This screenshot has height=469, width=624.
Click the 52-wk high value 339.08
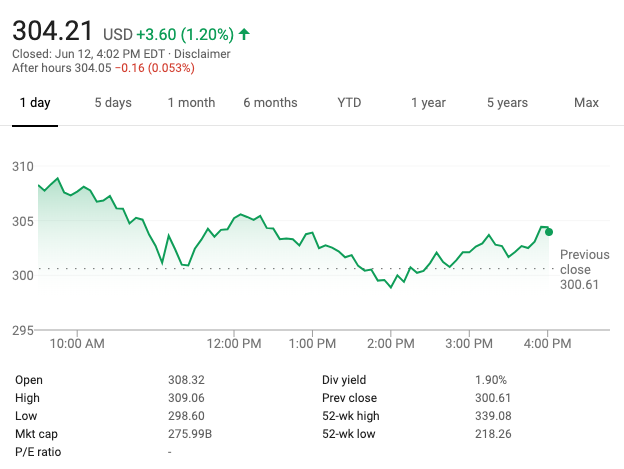pos(493,416)
